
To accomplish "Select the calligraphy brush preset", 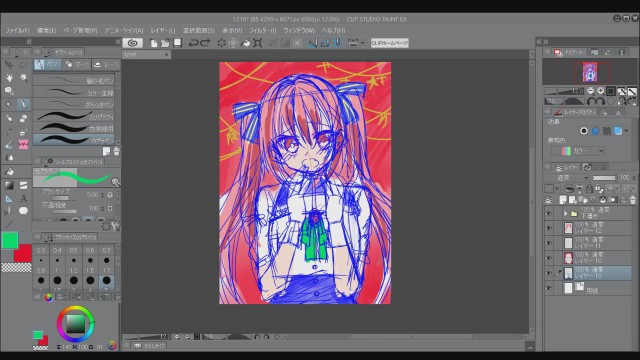I will point(74,116).
